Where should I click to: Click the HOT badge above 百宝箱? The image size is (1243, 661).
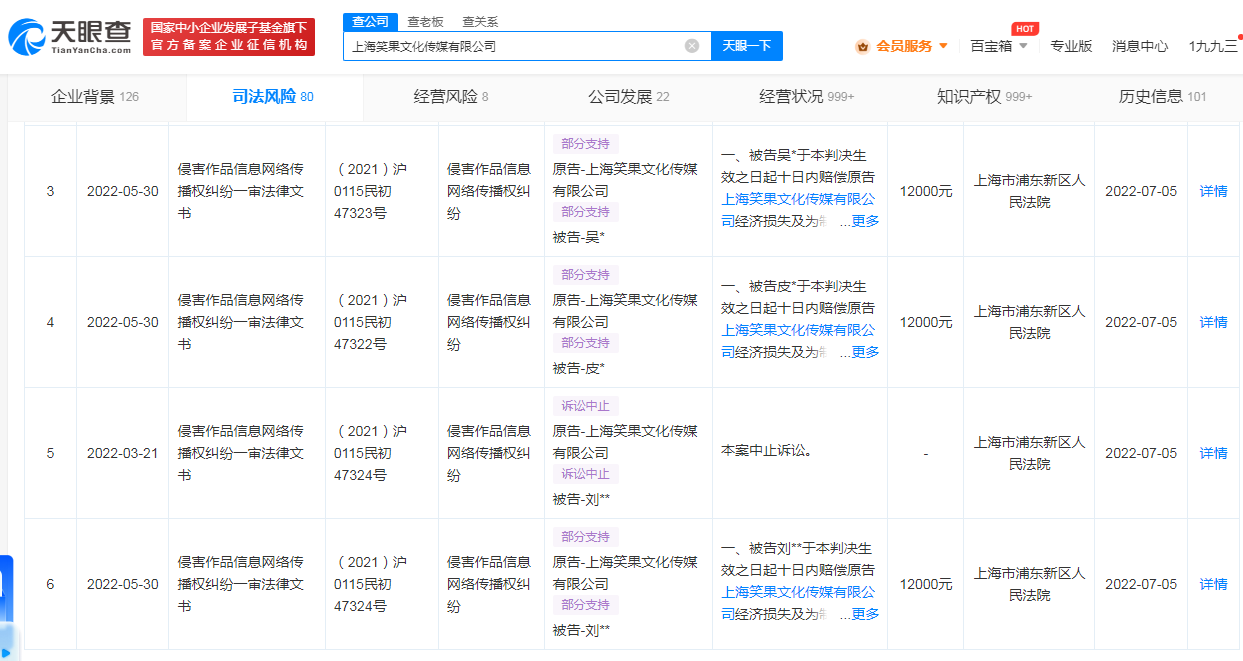tap(1024, 29)
